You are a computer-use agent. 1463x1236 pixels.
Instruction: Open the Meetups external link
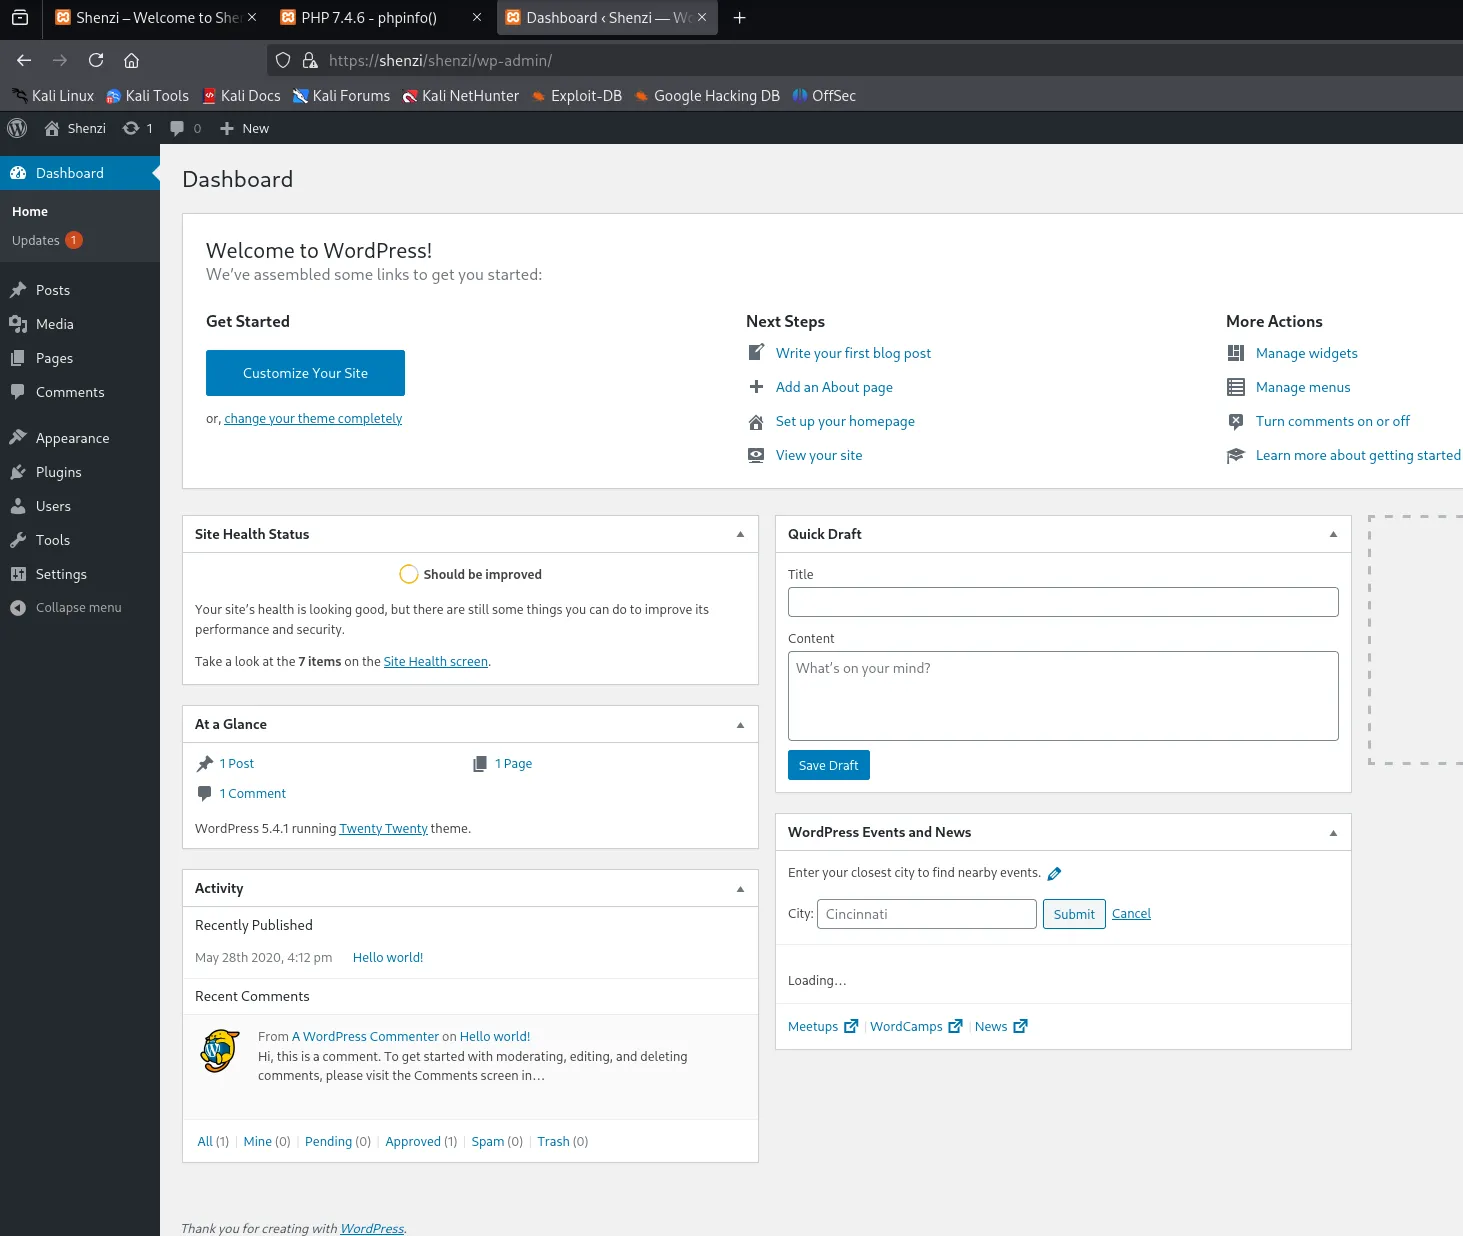point(822,1027)
